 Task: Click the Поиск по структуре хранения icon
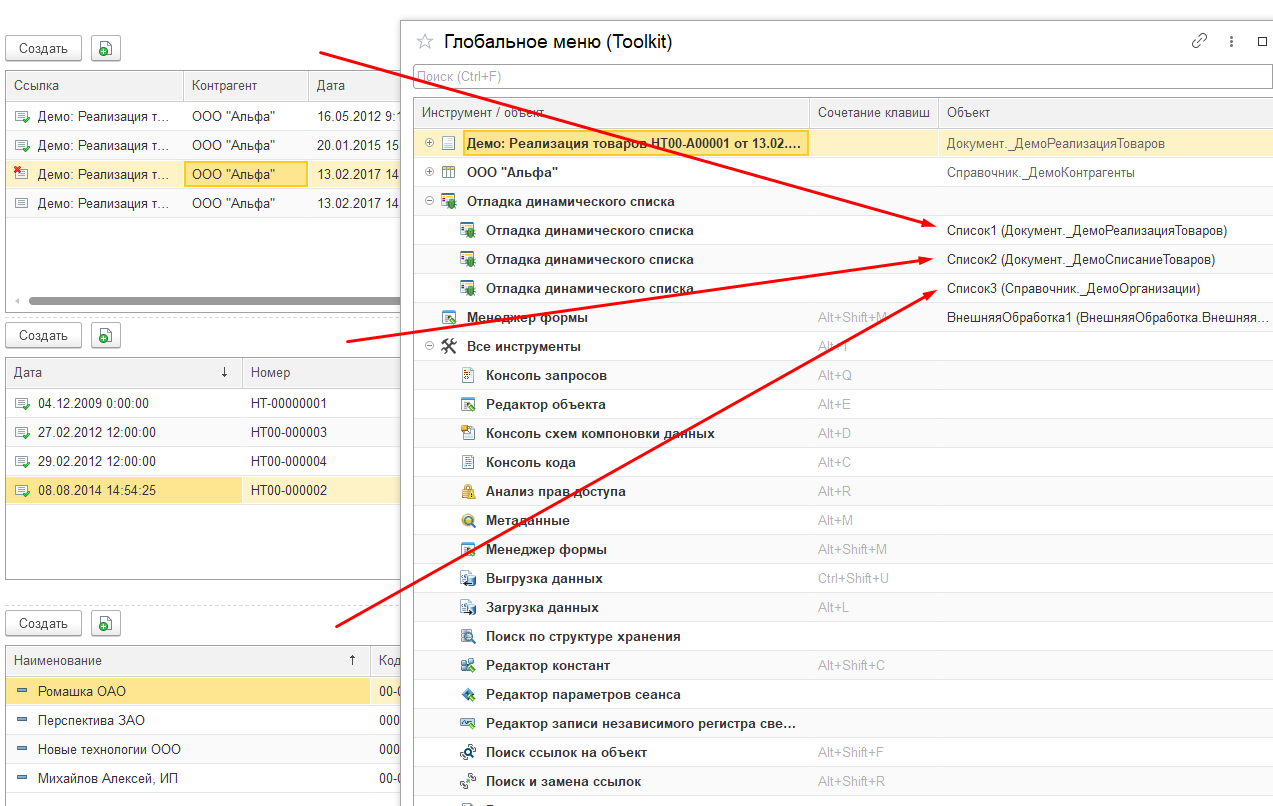pyautogui.click(x=468, y=636)
